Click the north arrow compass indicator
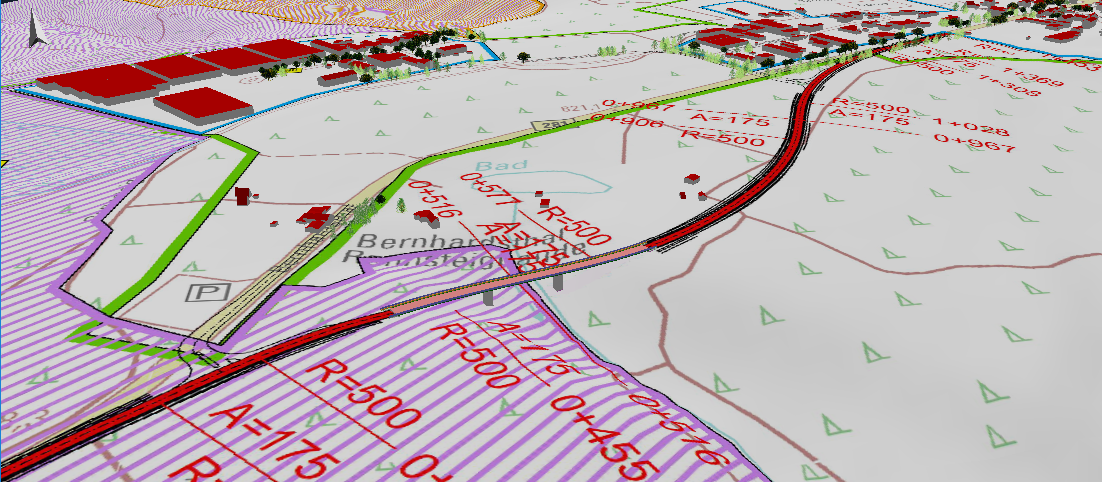The image size is (1102, 482). 36,30
